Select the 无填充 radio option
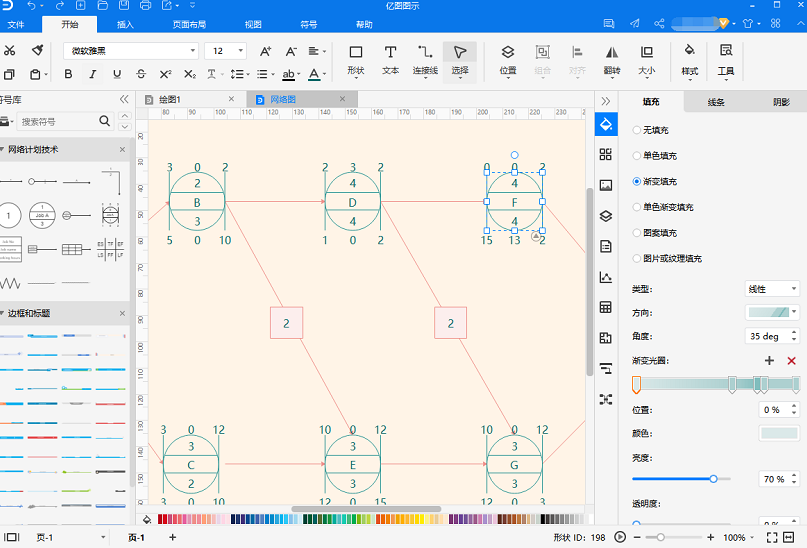Screen dimensions: 807x548 coord(637,130)
